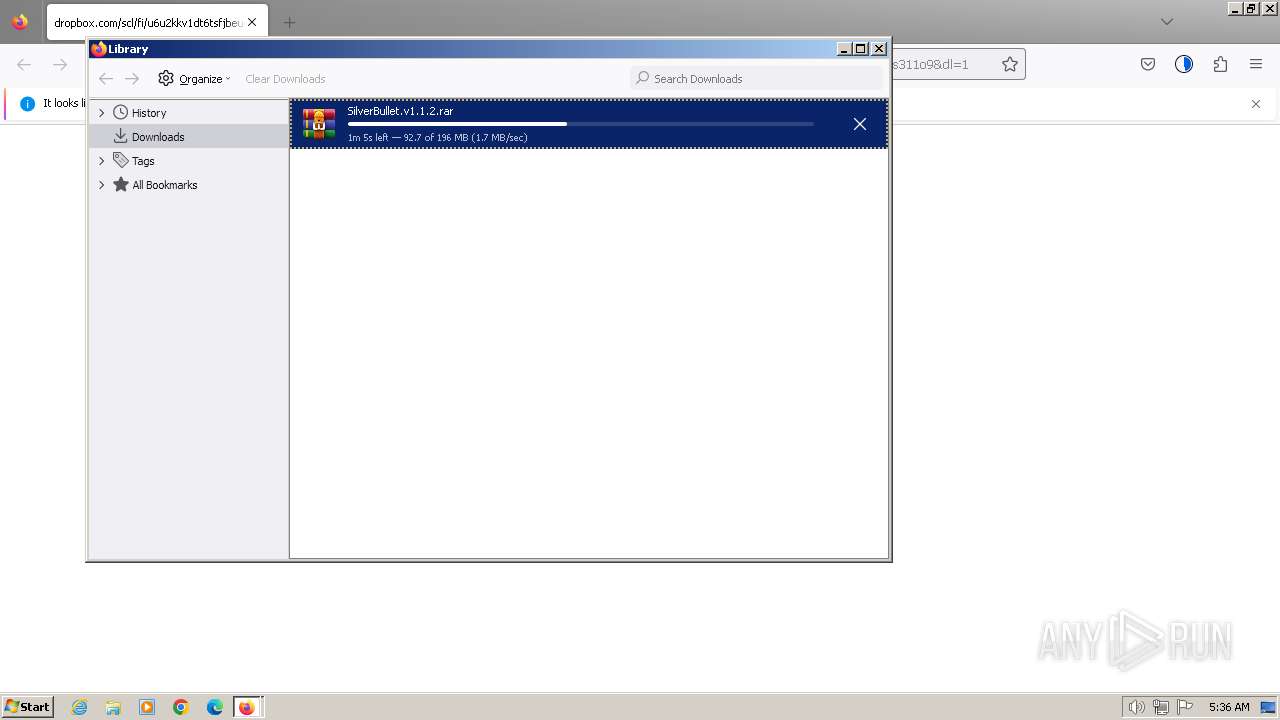Click the SilverBullet.v1.1.2.rar file name
The height and width of the screenshot is (720, 1280).
[x=400, y=111]
